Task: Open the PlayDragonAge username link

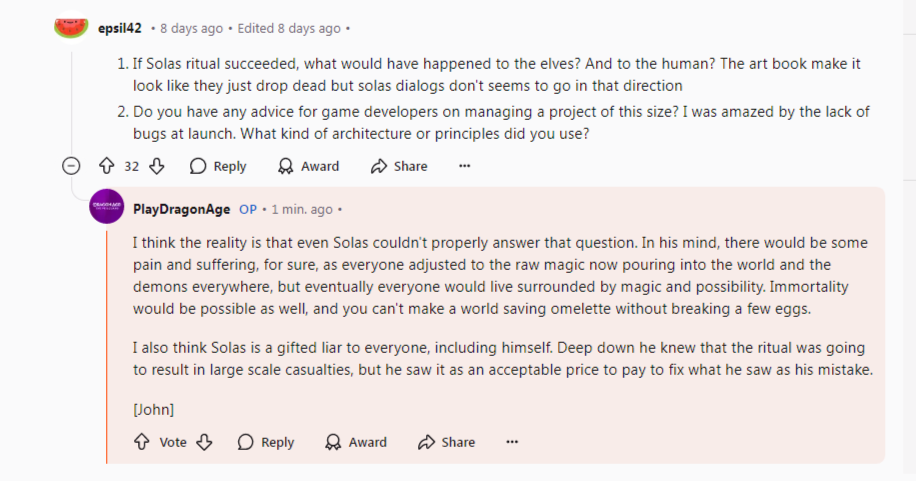Action: point(182,209)
